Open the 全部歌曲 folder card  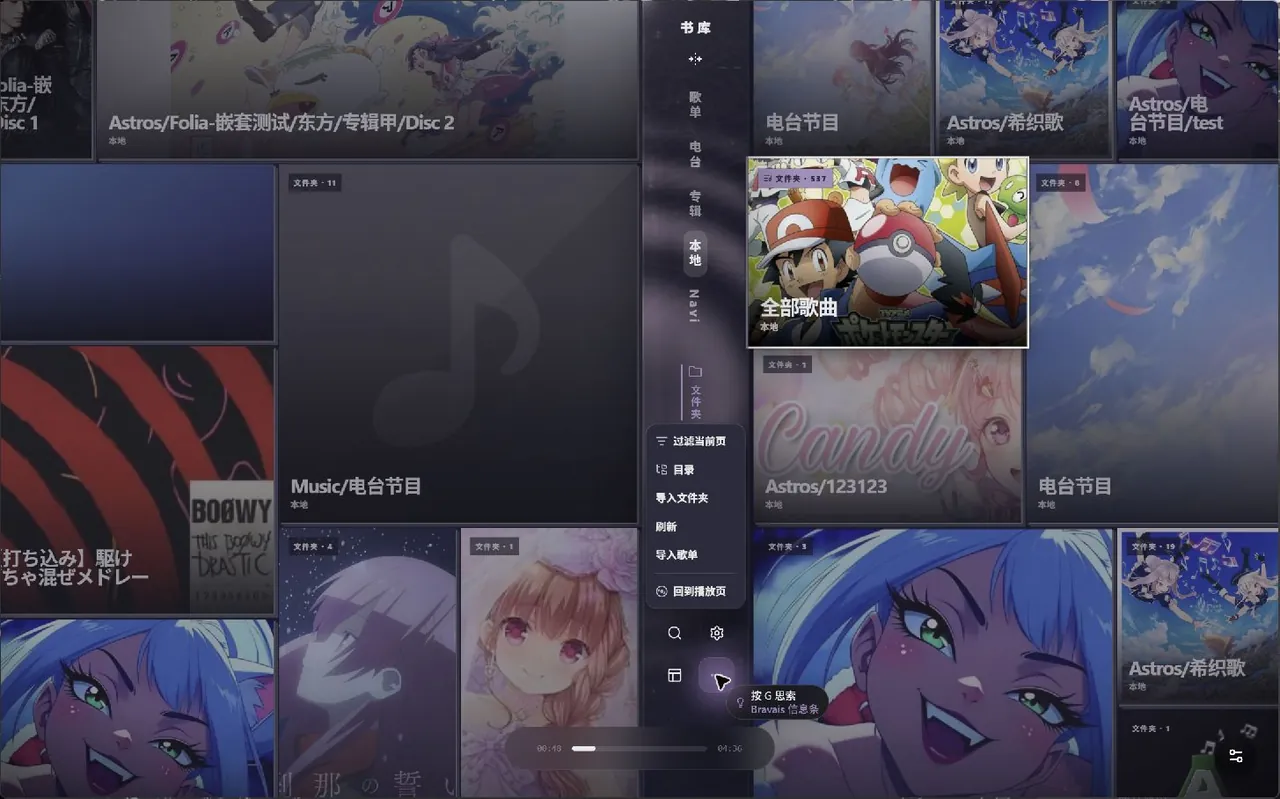click(x=888, y=252)
